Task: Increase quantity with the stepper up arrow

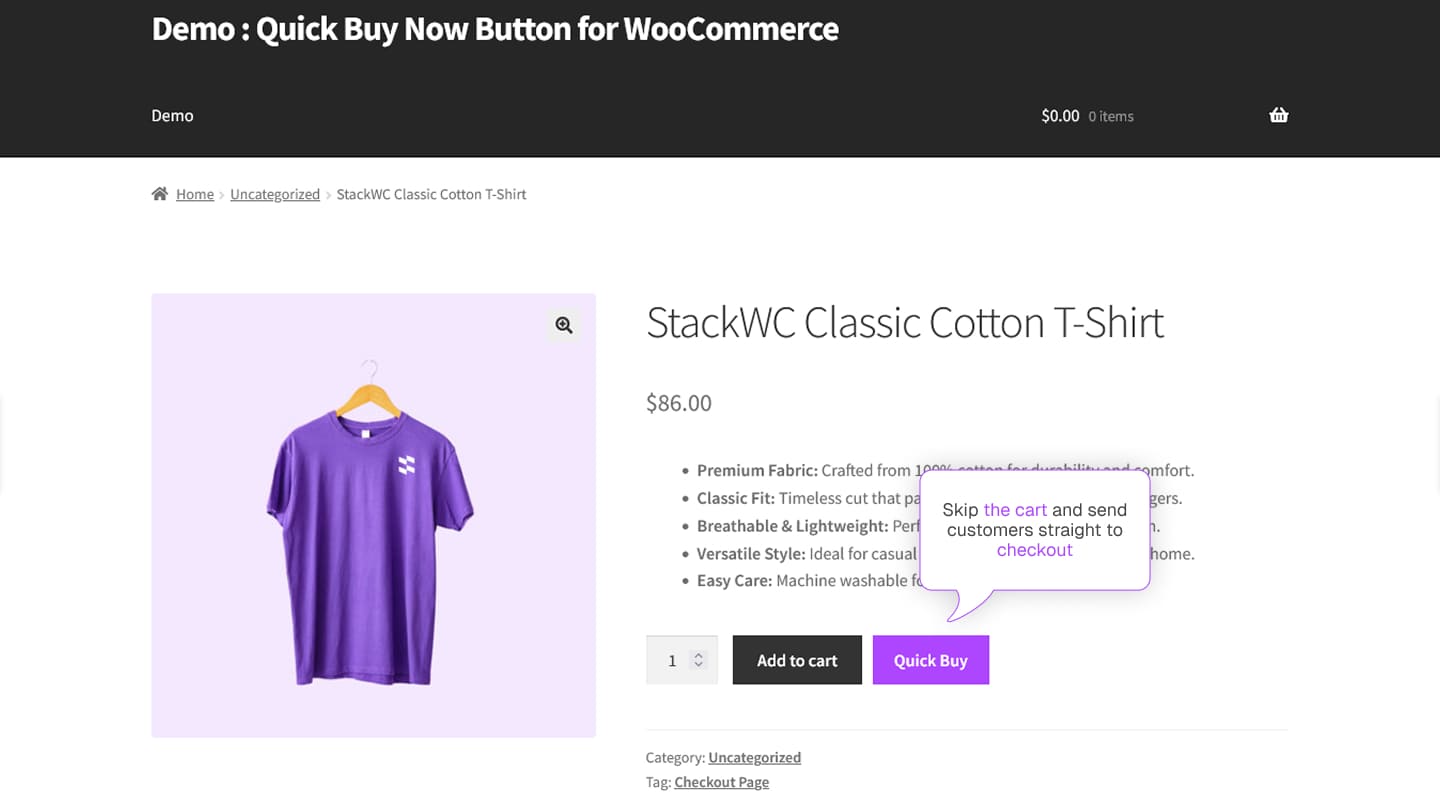Action: 699,654
